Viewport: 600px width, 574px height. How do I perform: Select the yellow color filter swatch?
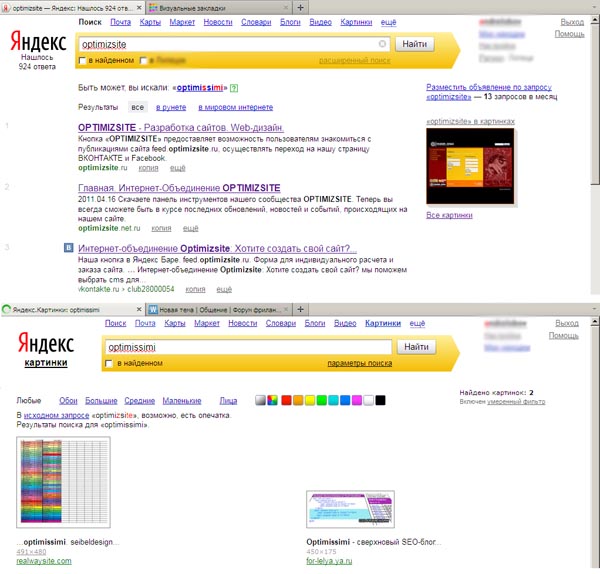[x=310, y=400]
